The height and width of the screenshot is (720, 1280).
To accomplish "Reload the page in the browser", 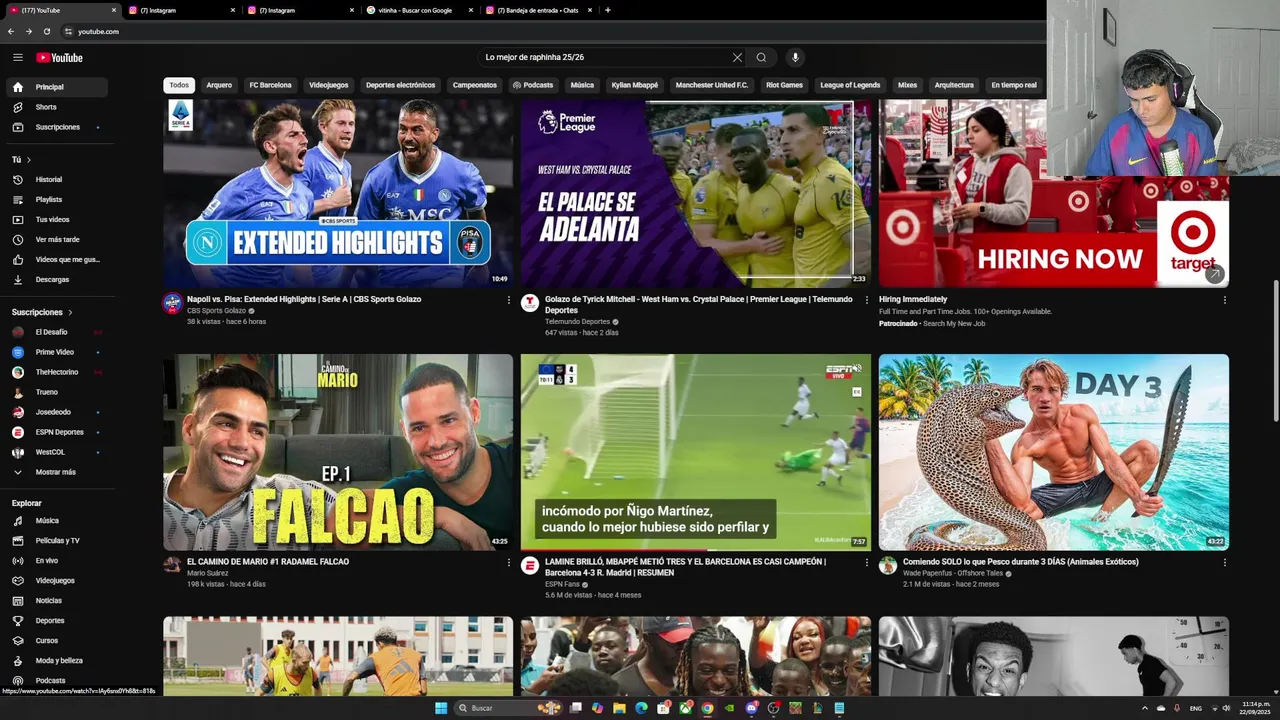I will (46, 31).
